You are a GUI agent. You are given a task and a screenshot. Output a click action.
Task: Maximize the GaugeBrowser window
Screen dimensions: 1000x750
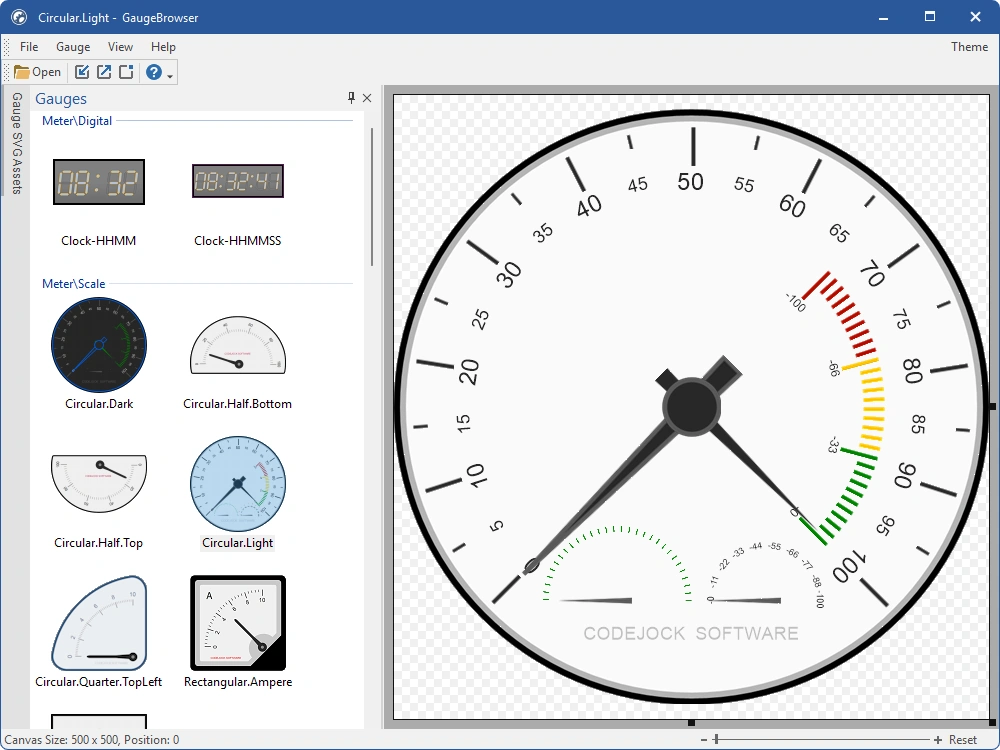[x=930, y=17]
